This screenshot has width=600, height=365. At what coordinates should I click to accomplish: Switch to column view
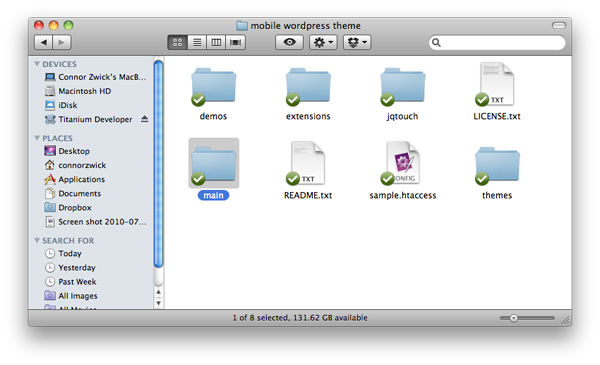pos(216,42)
